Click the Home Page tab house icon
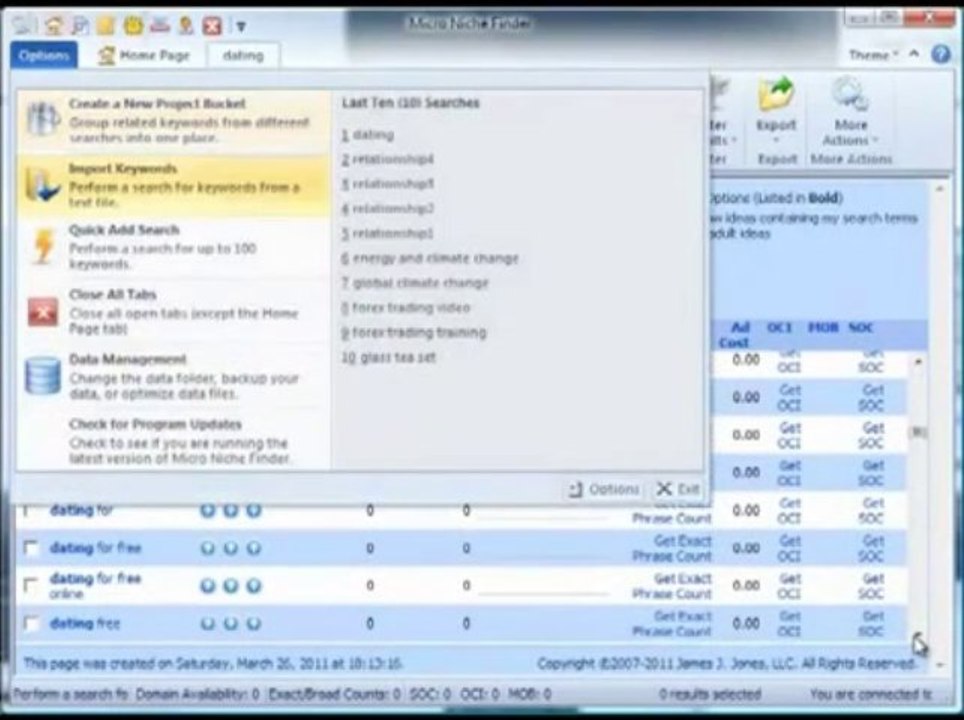Viewport: 964px width, 720px height. 107,55
